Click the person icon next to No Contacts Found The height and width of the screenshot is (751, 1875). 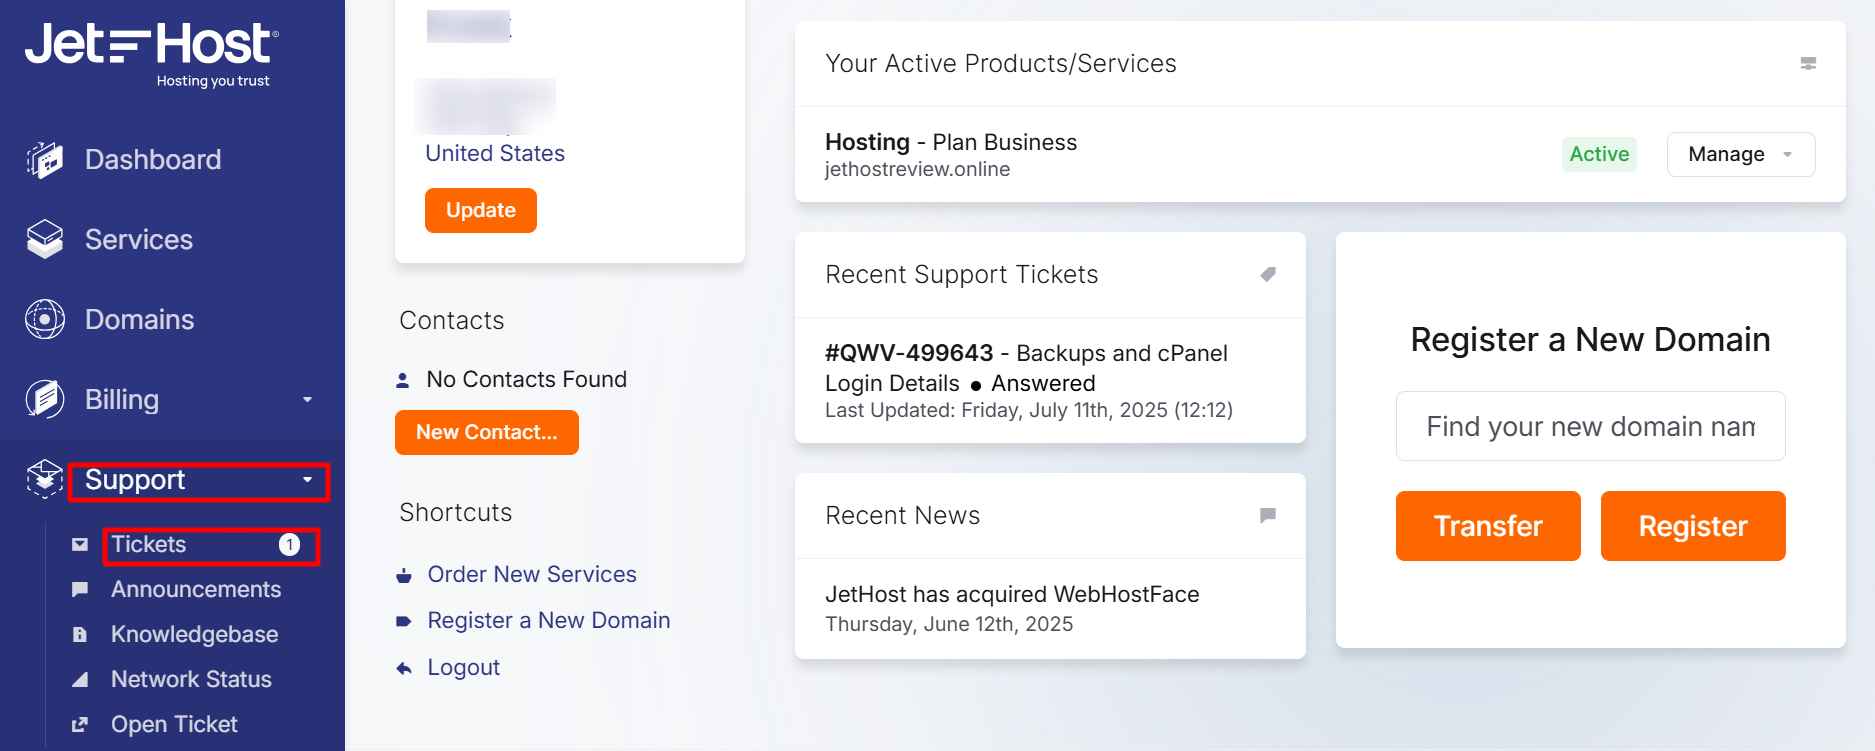(403, 380)
